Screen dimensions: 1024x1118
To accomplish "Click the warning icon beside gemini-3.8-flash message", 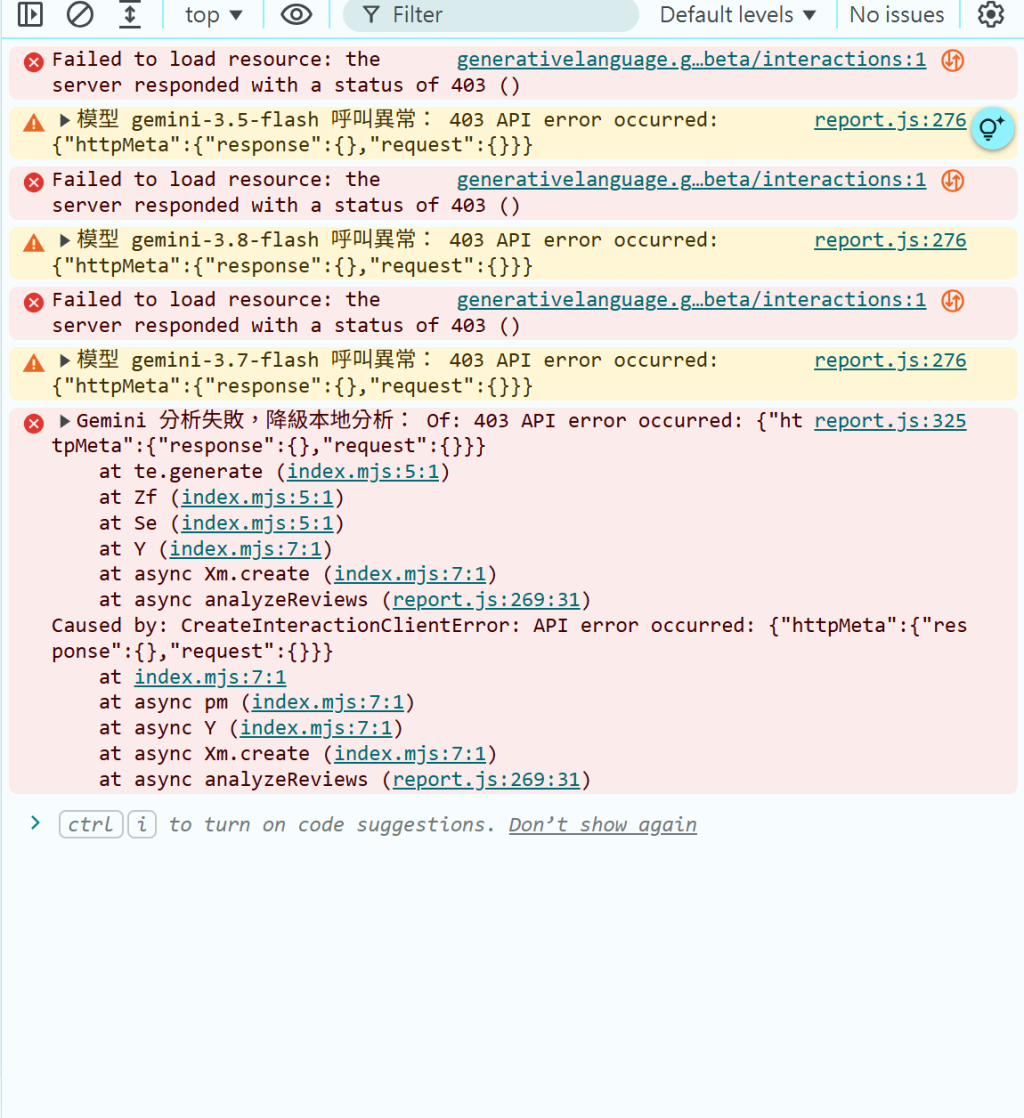I will (34, 243).
